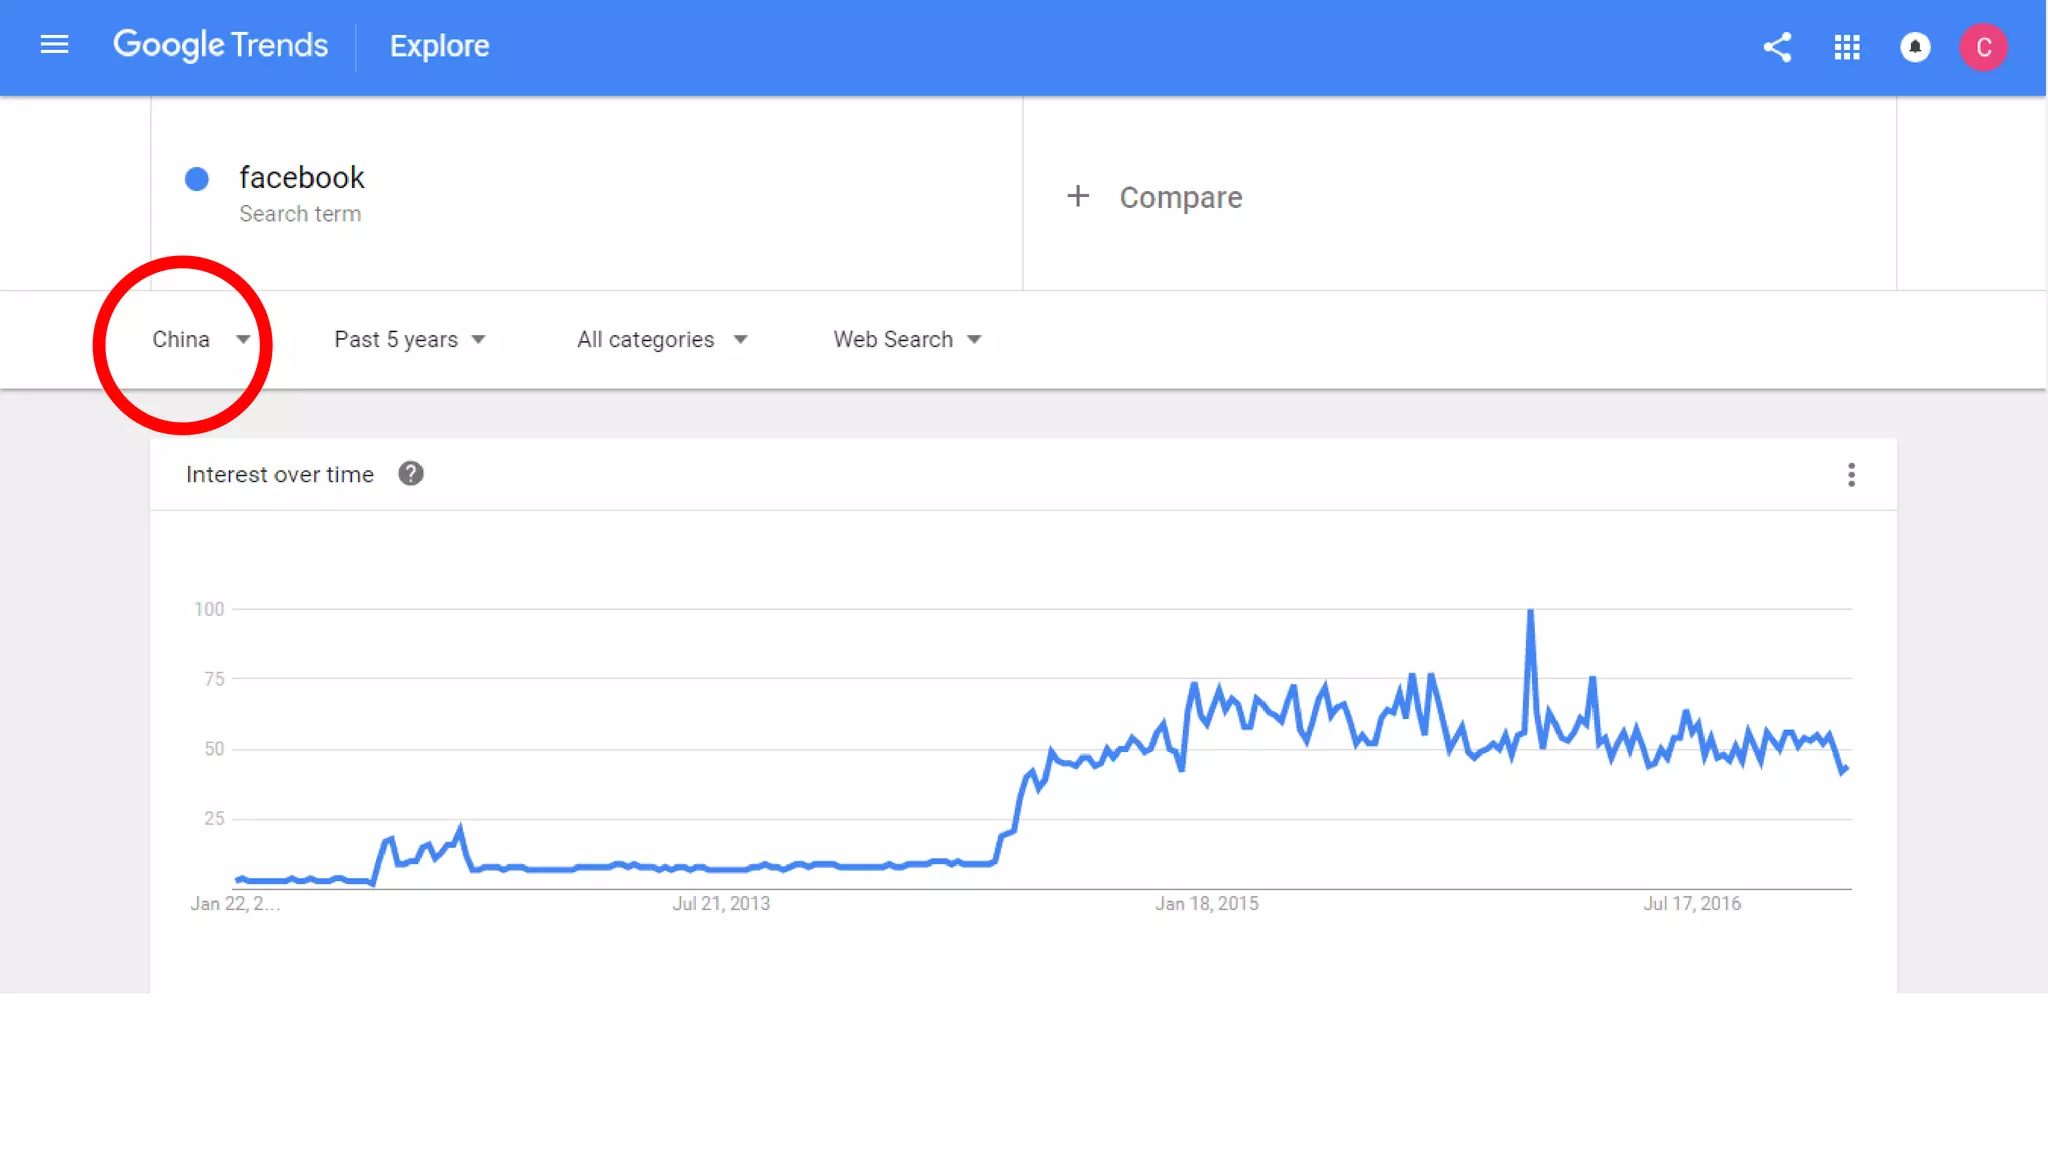The height and width of the screenshot is (1152, 2048).
Task: Click the facebook search term field
Action: tap(301, 178)
